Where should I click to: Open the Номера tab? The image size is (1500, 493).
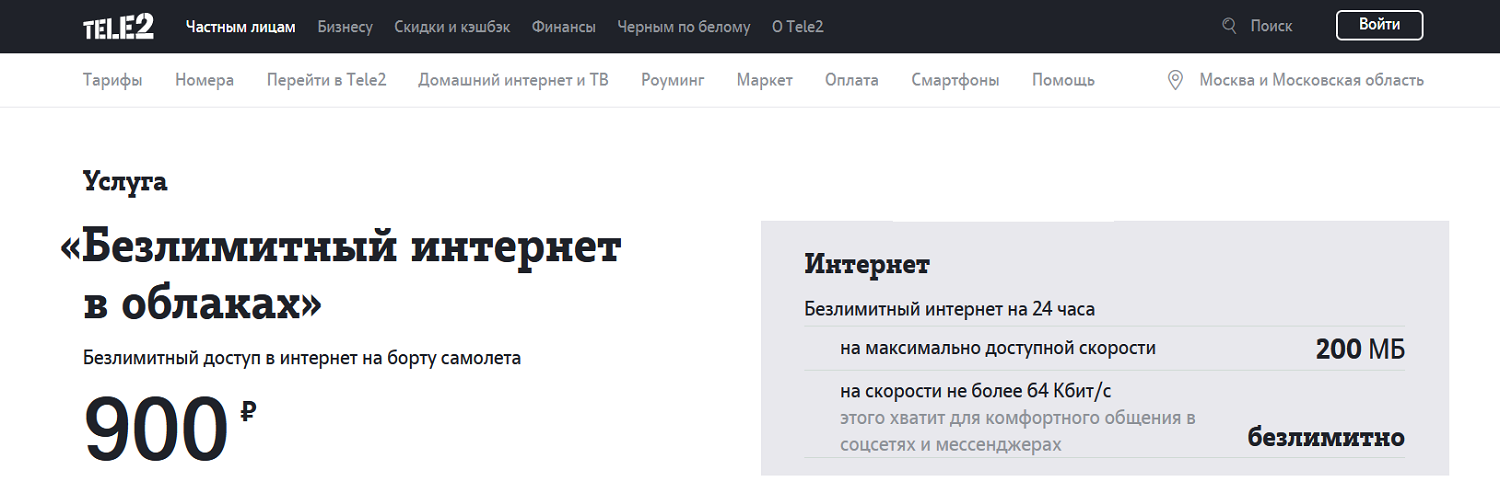[205, 80]
